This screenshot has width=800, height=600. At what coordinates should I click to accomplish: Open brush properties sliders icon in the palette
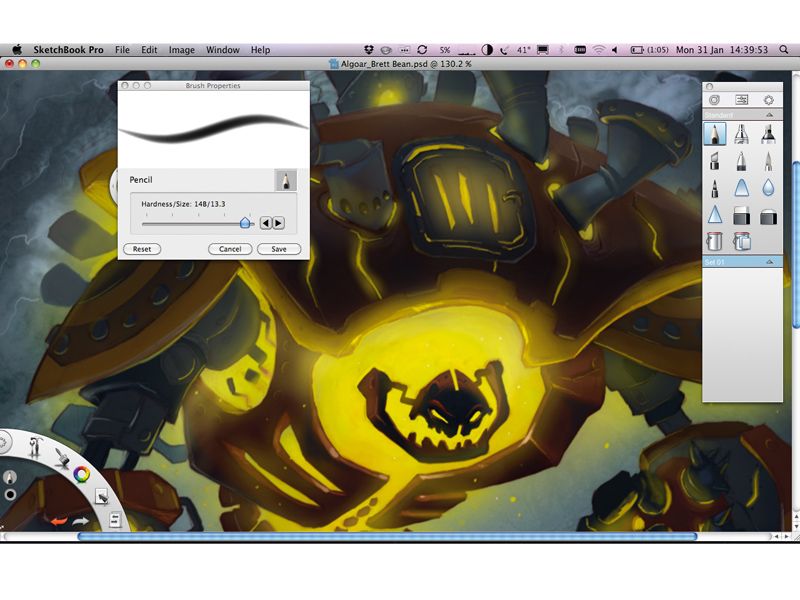pos(741,100)
